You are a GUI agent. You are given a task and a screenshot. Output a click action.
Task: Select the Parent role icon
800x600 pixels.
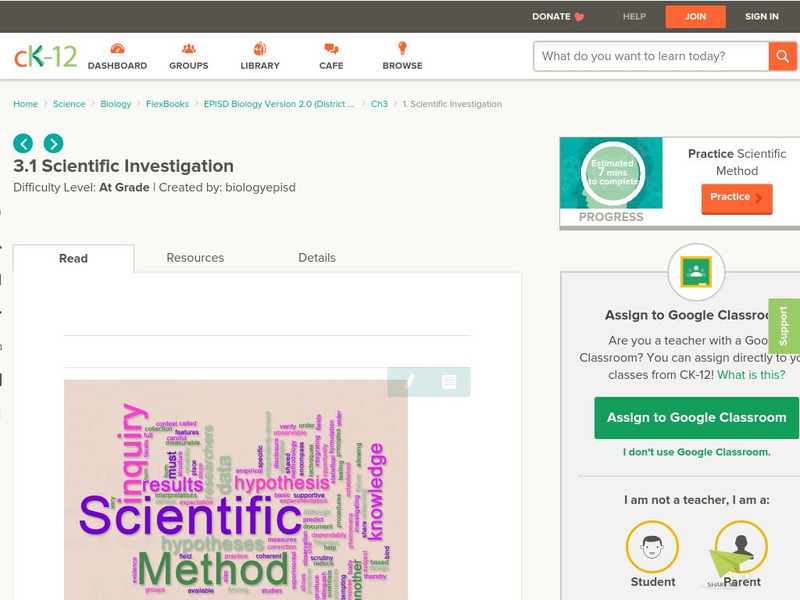point(741,548)
